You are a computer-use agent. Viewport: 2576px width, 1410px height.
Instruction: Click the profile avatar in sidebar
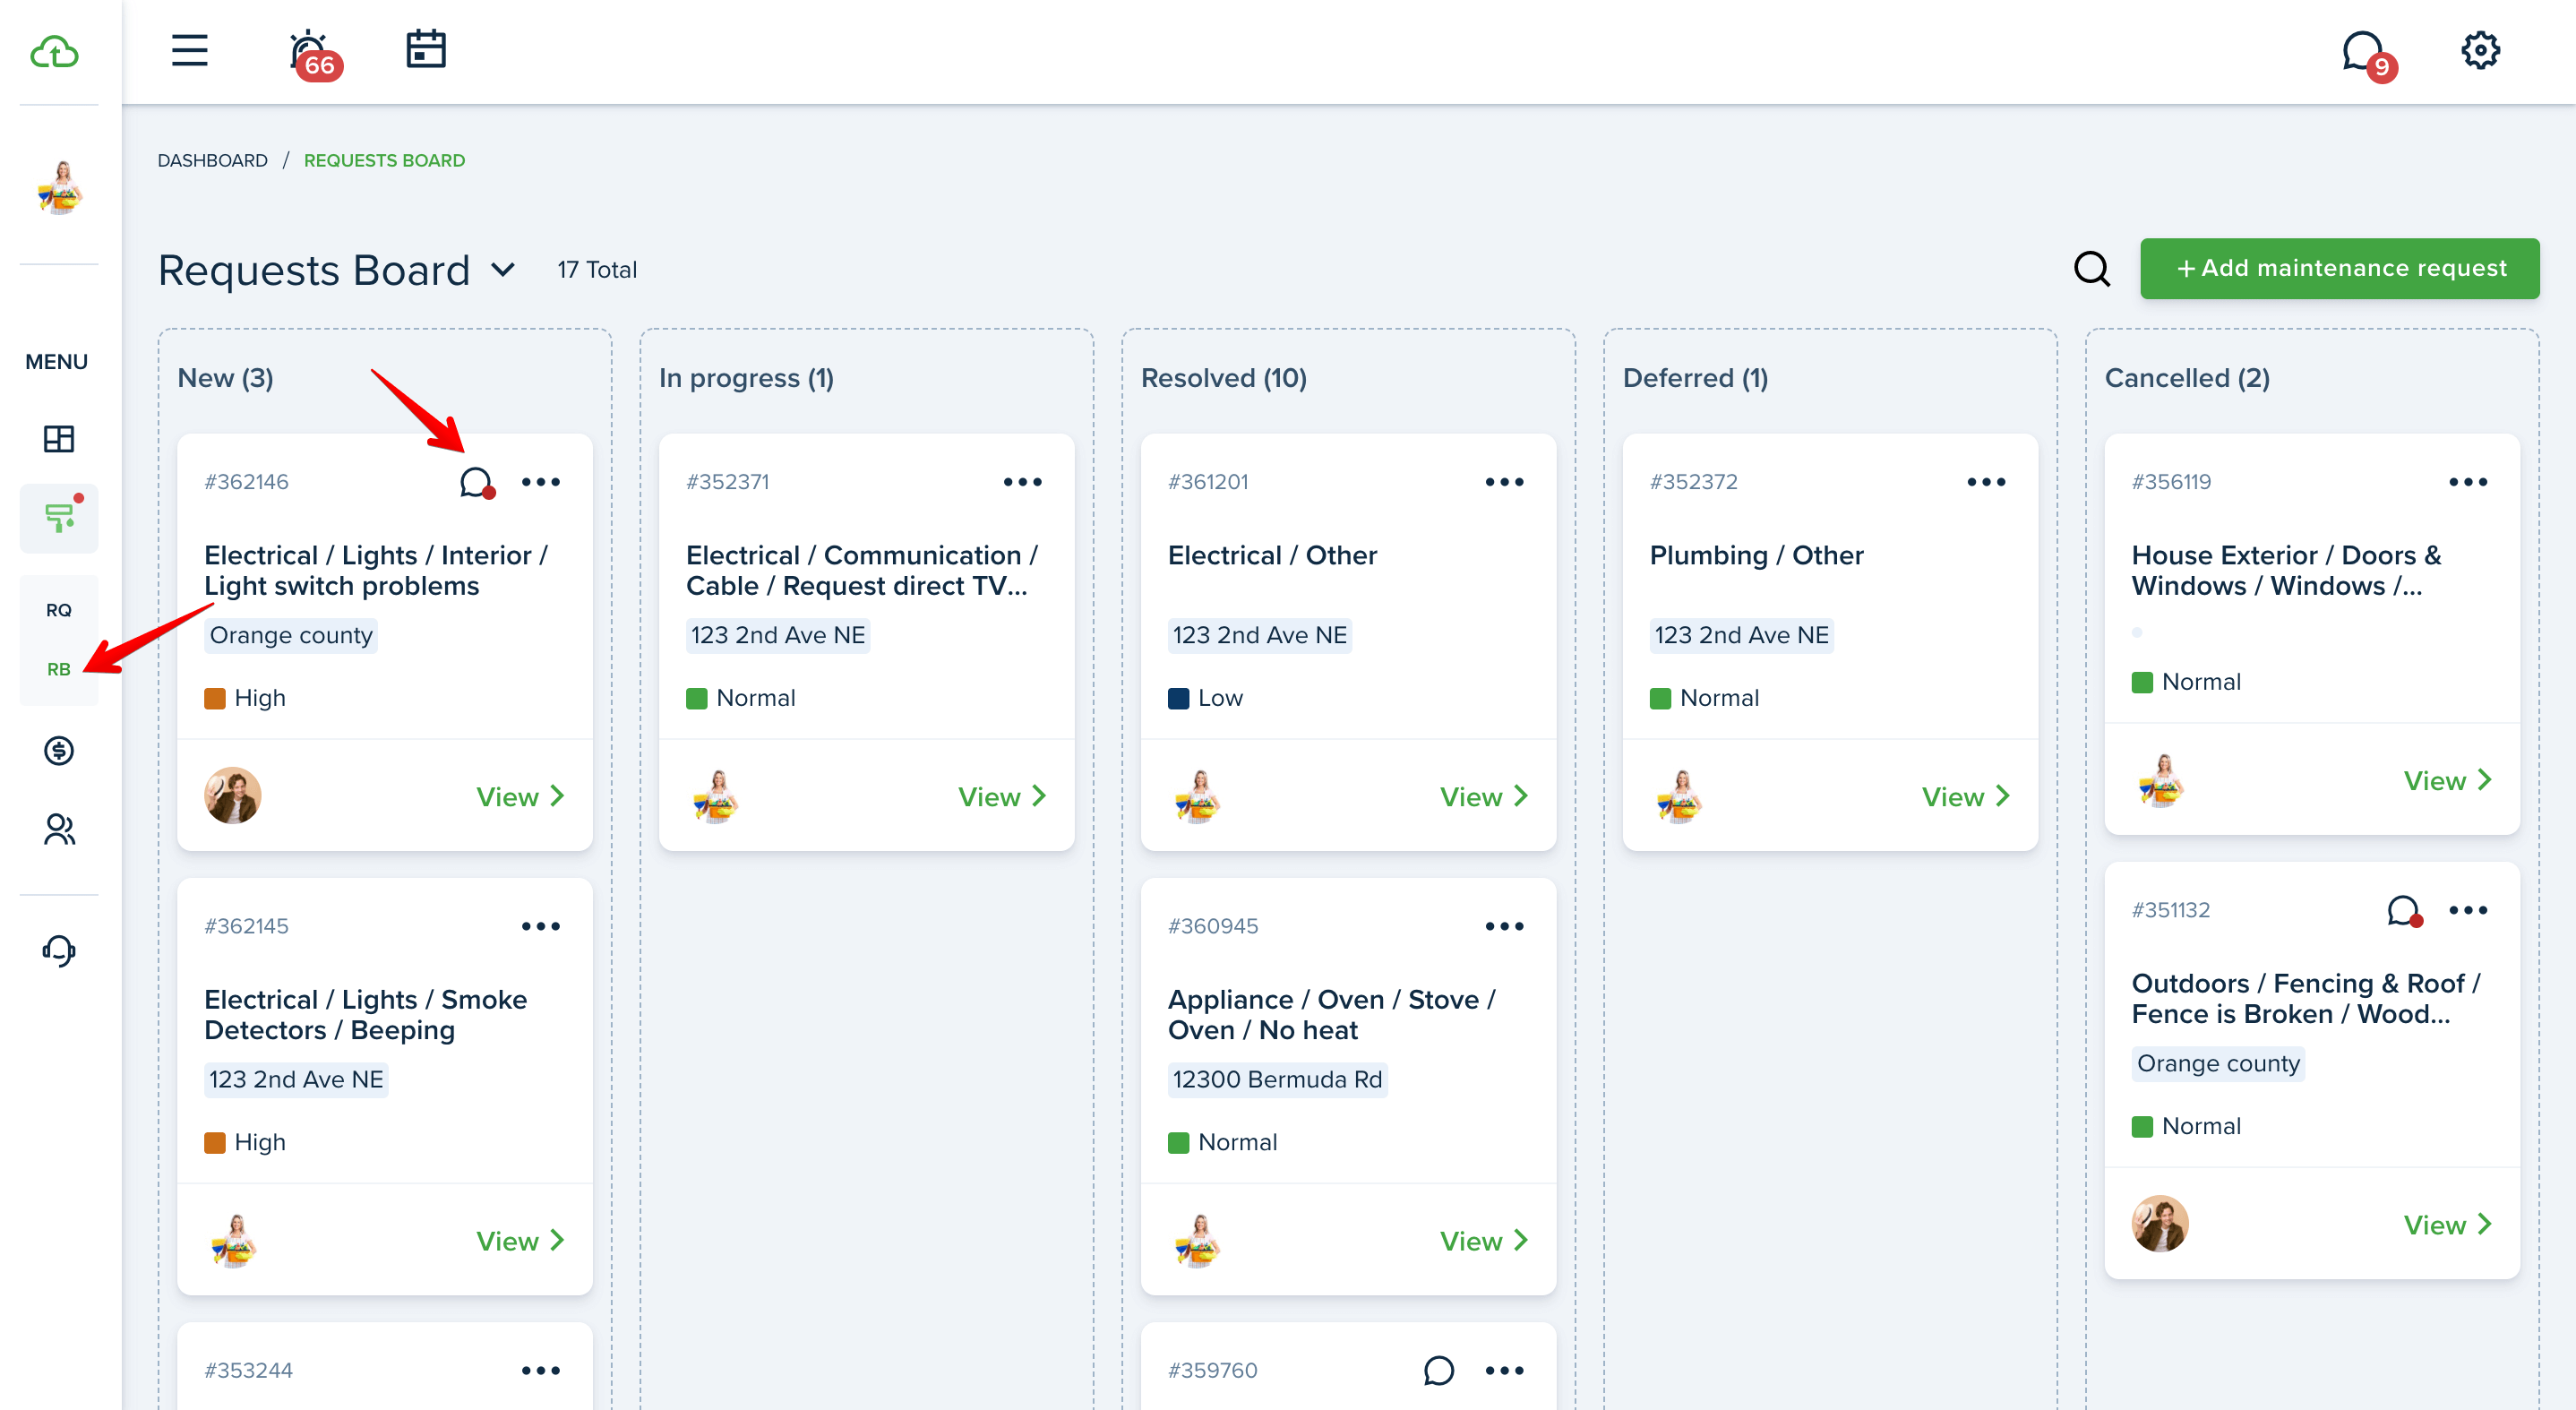59,187
